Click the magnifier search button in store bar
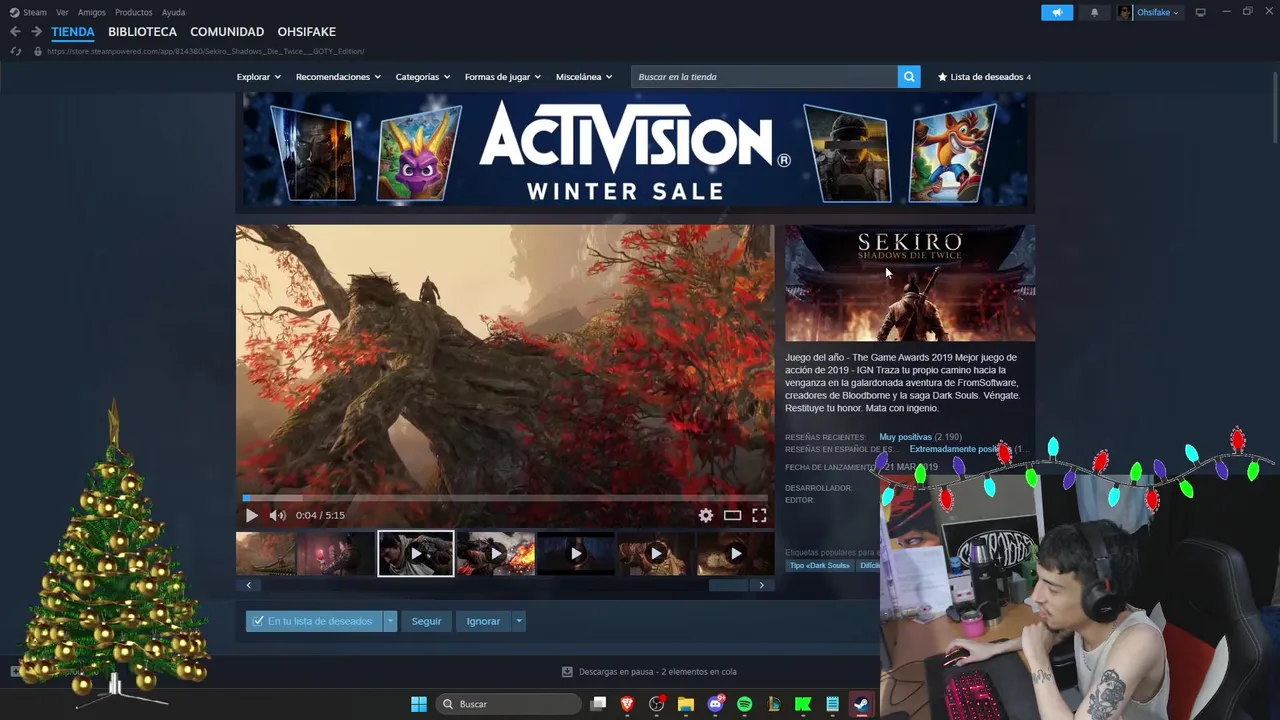Viewport: 1280px width, 720px height. point(909,77)
